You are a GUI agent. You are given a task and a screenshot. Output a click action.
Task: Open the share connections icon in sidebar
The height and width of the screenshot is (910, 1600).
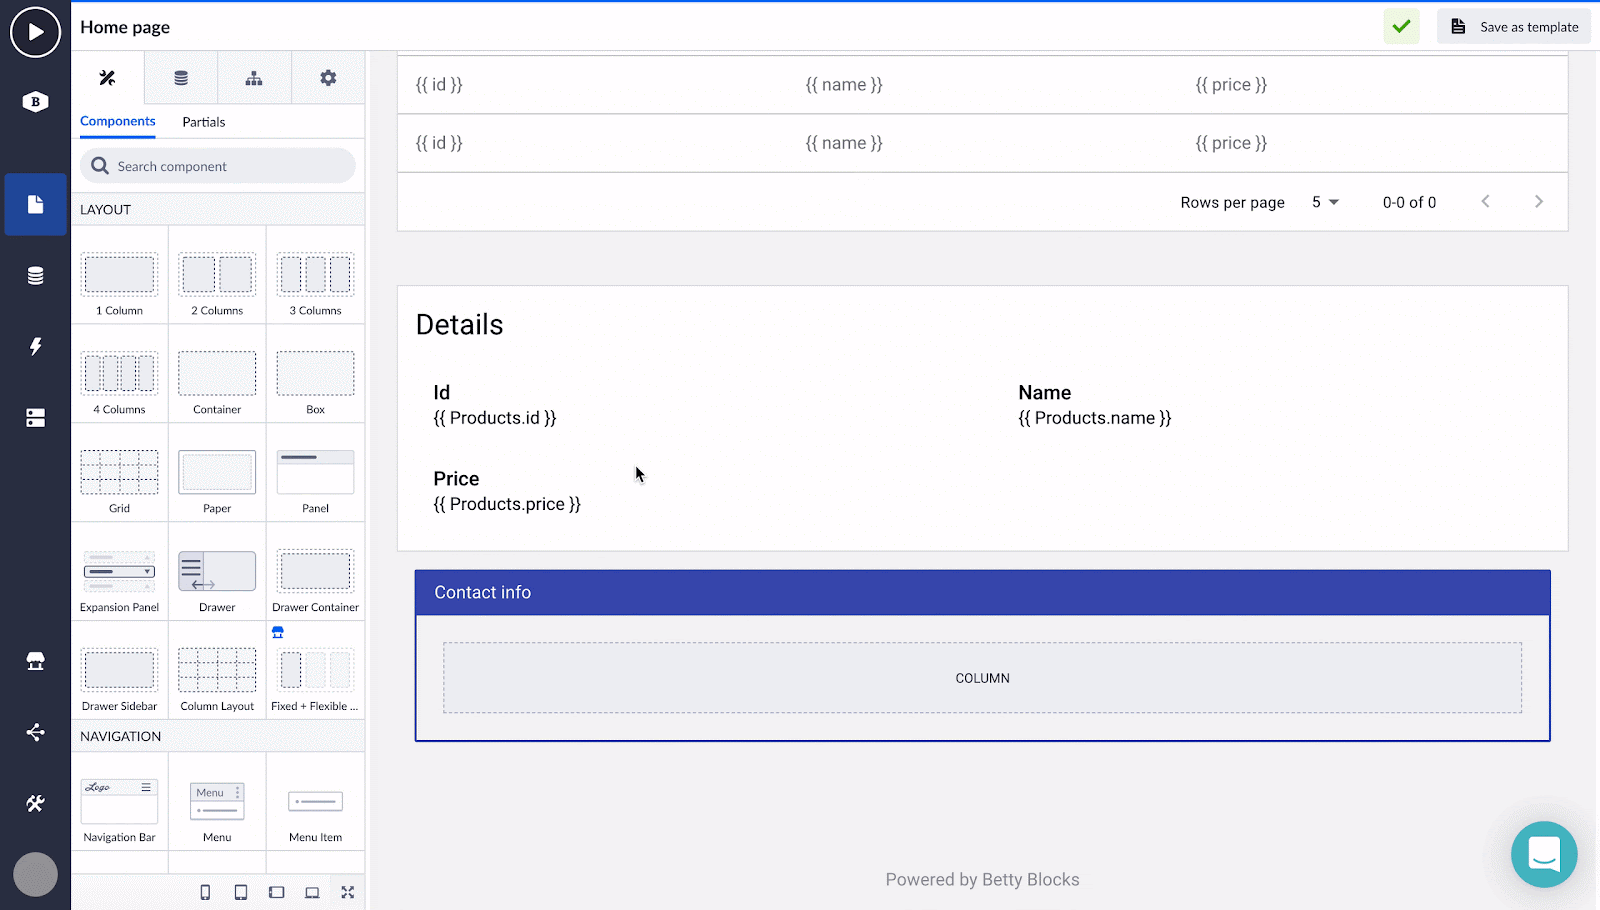coord(35,732)
